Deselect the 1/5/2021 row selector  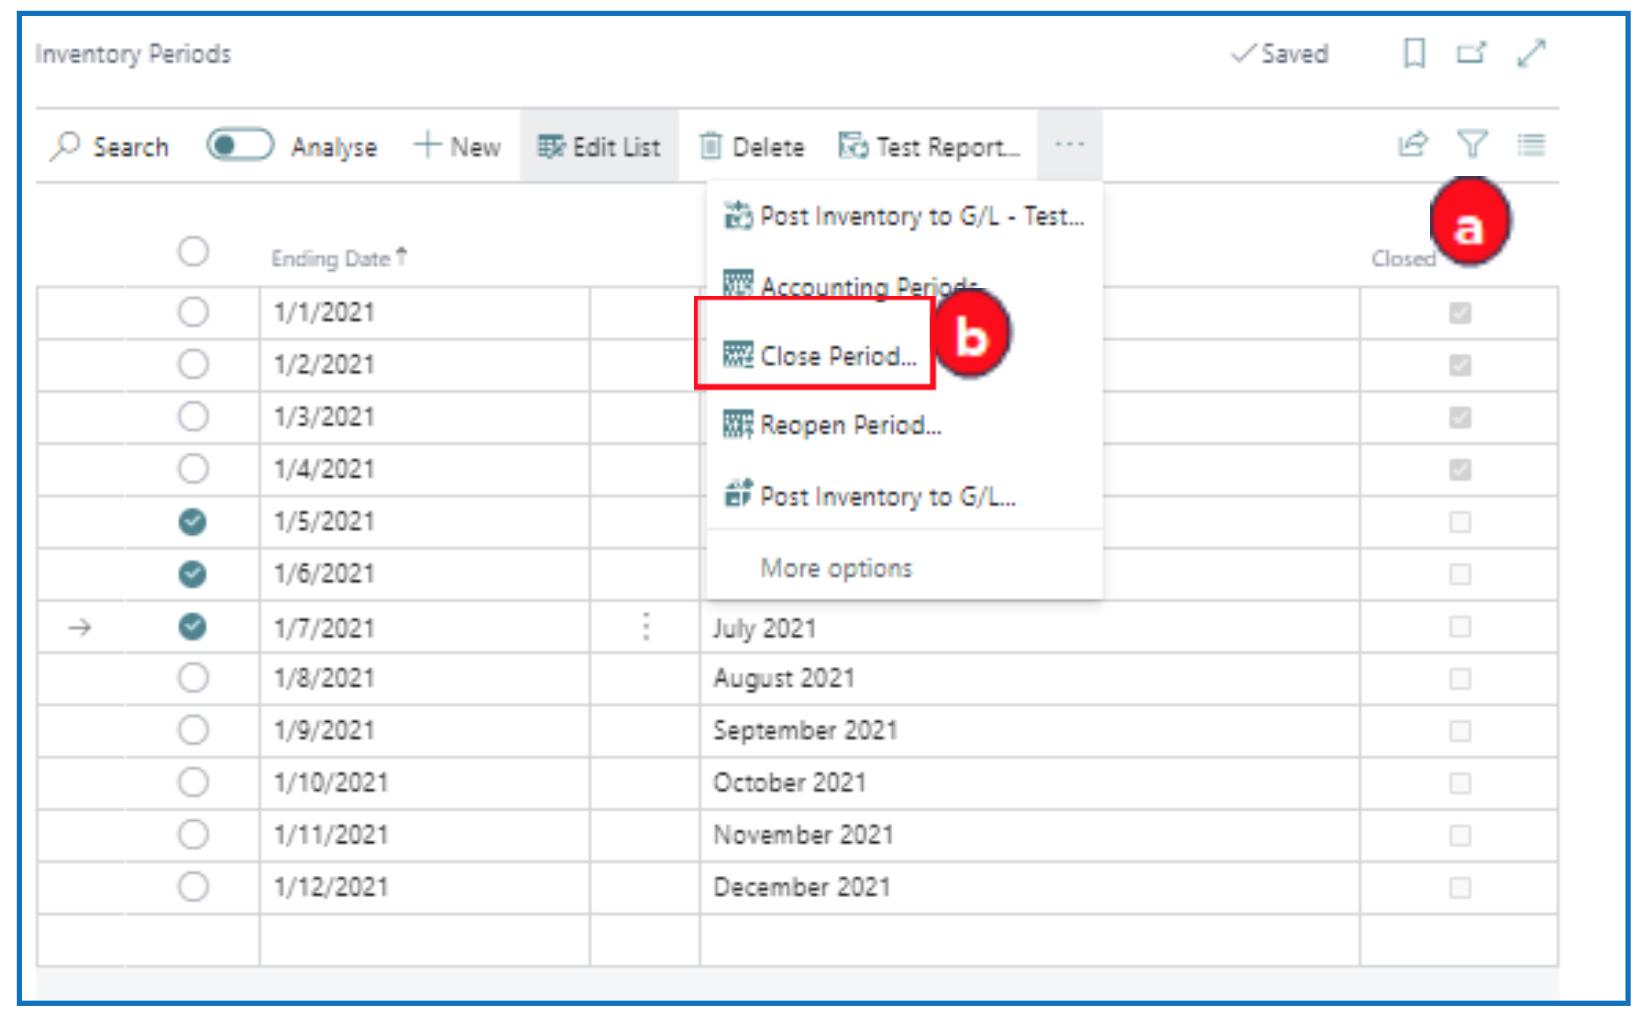click(193, 522)
